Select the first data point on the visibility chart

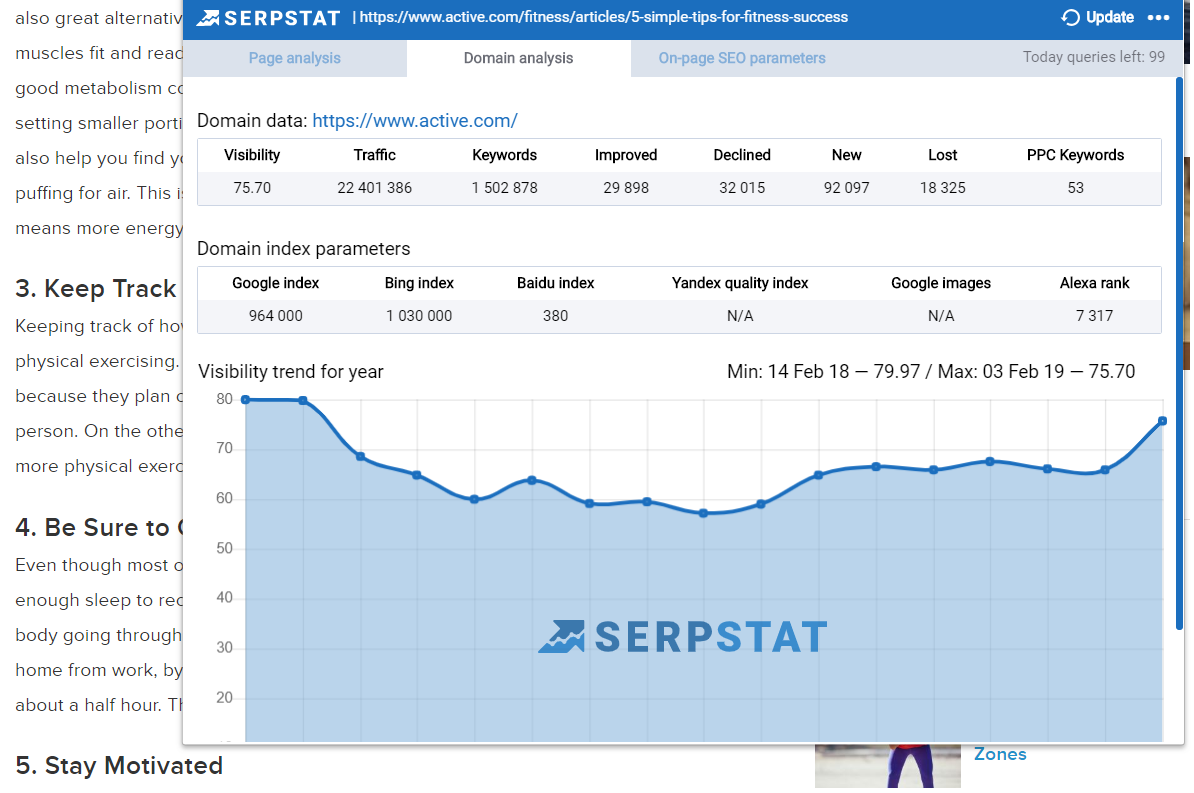click(246, 400)
